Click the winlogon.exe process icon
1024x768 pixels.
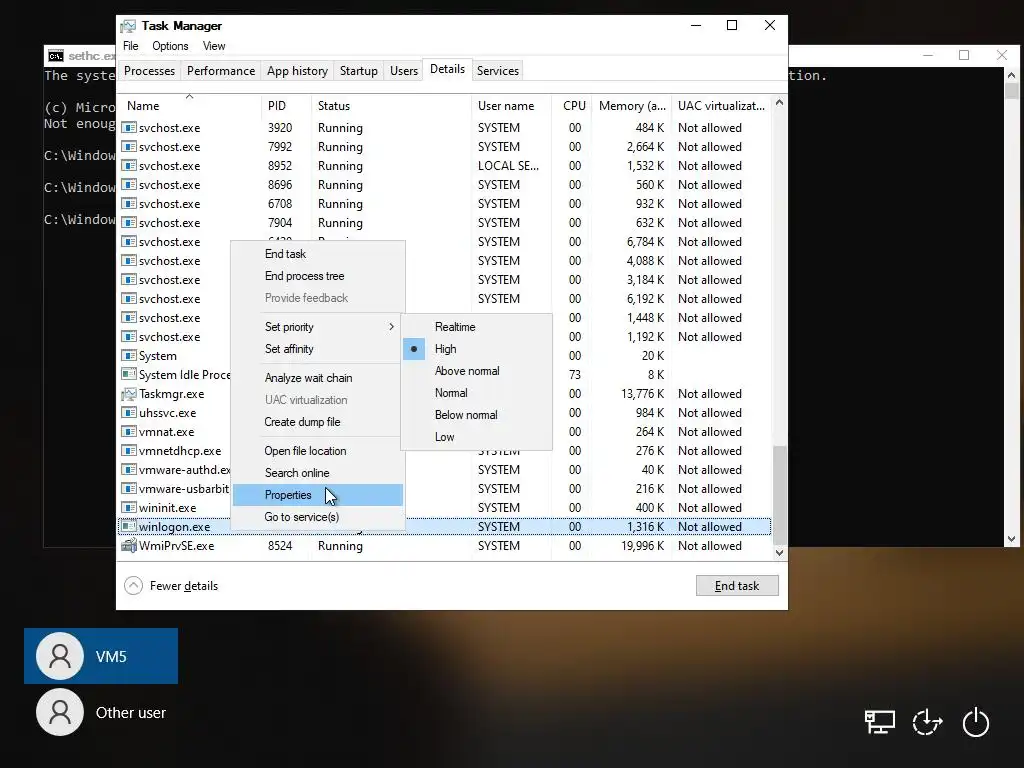[129, 527]
